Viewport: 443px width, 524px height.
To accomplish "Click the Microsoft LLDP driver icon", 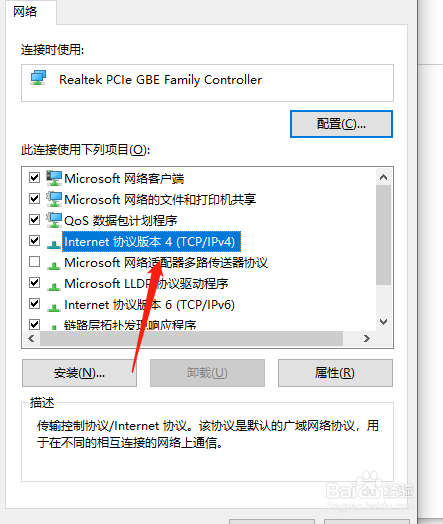I will (54, 286).
